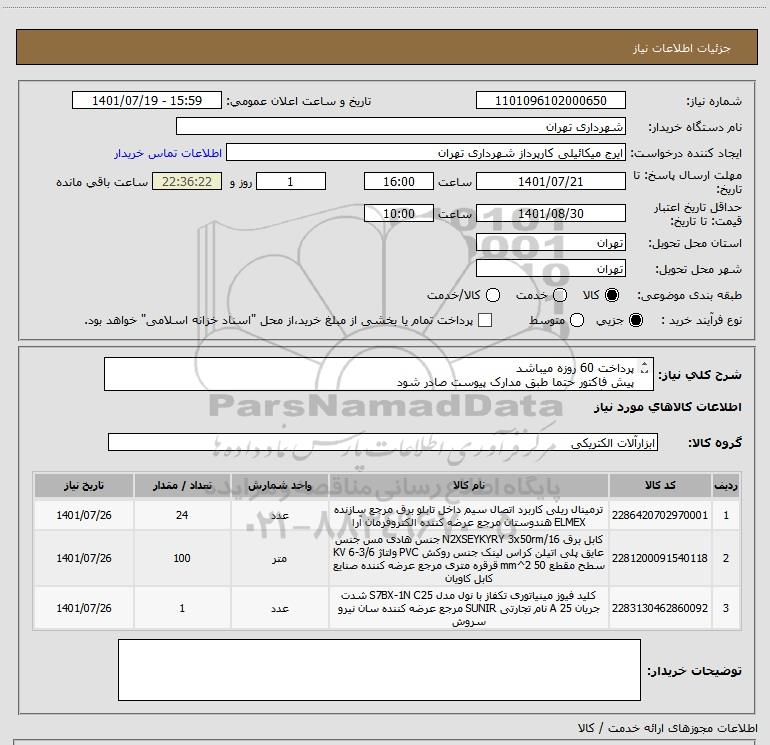Select the جزیی purchase type radio
This screenshot has height=745, width=770.
[x=635, y=321]
